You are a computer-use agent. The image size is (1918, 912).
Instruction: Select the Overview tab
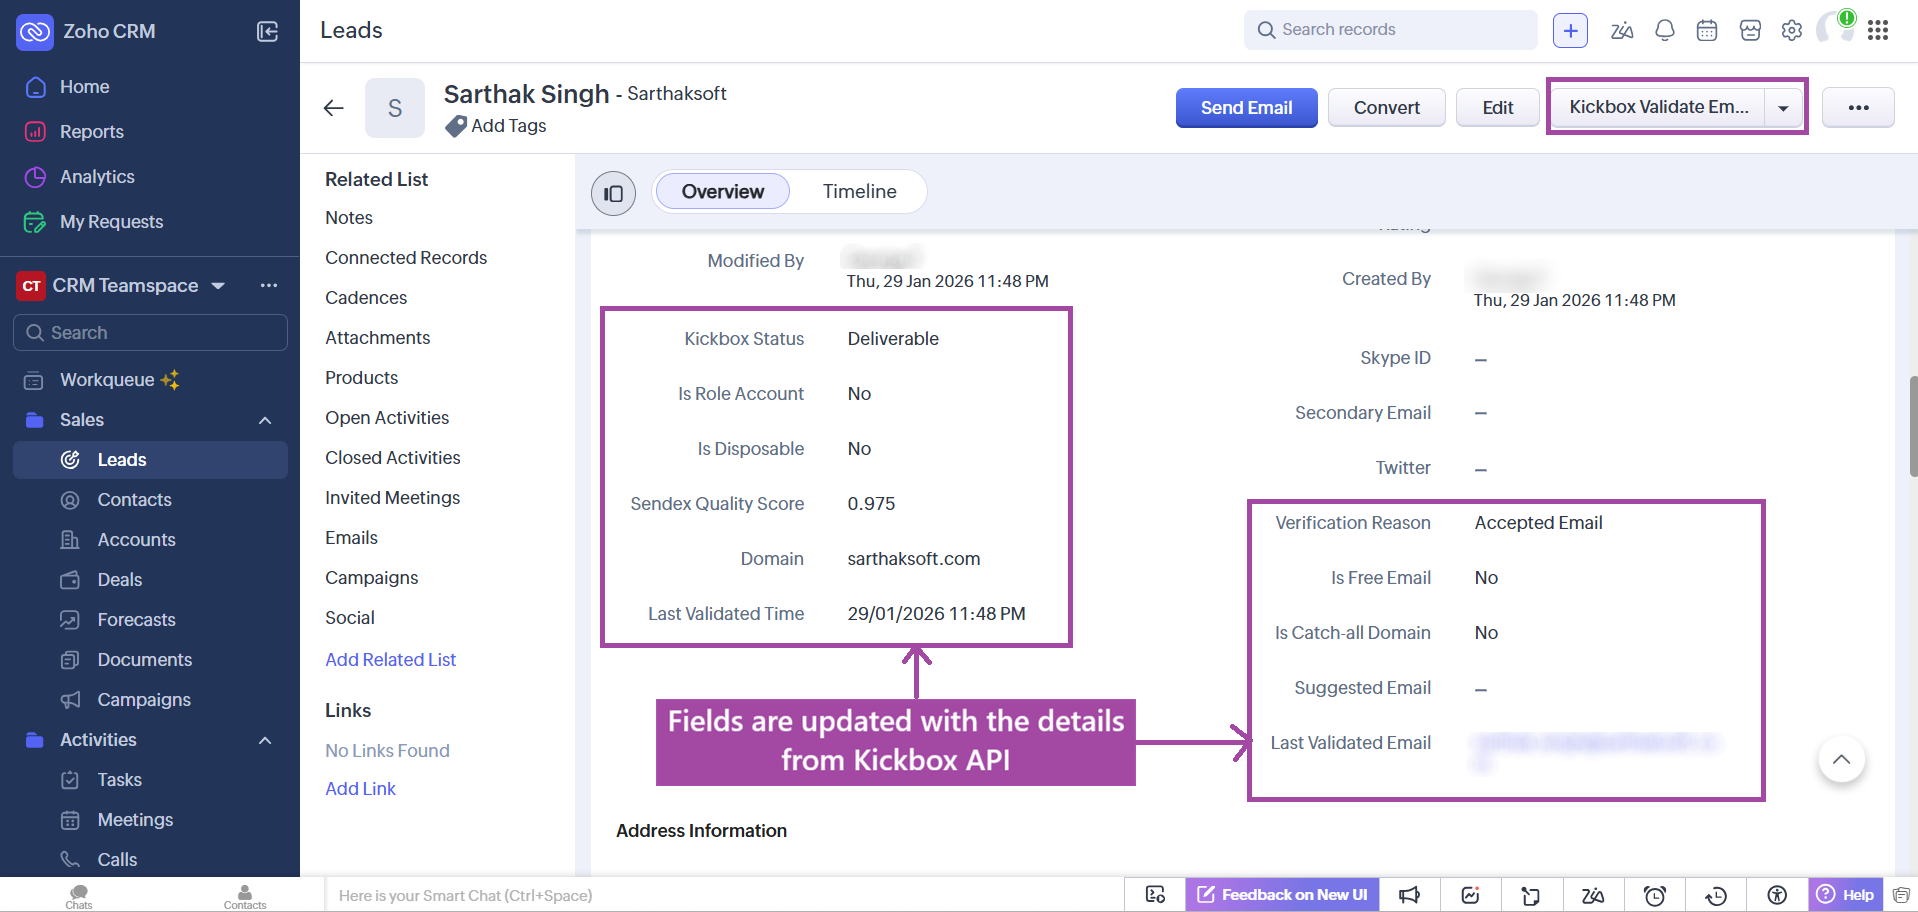coord(722,192)
